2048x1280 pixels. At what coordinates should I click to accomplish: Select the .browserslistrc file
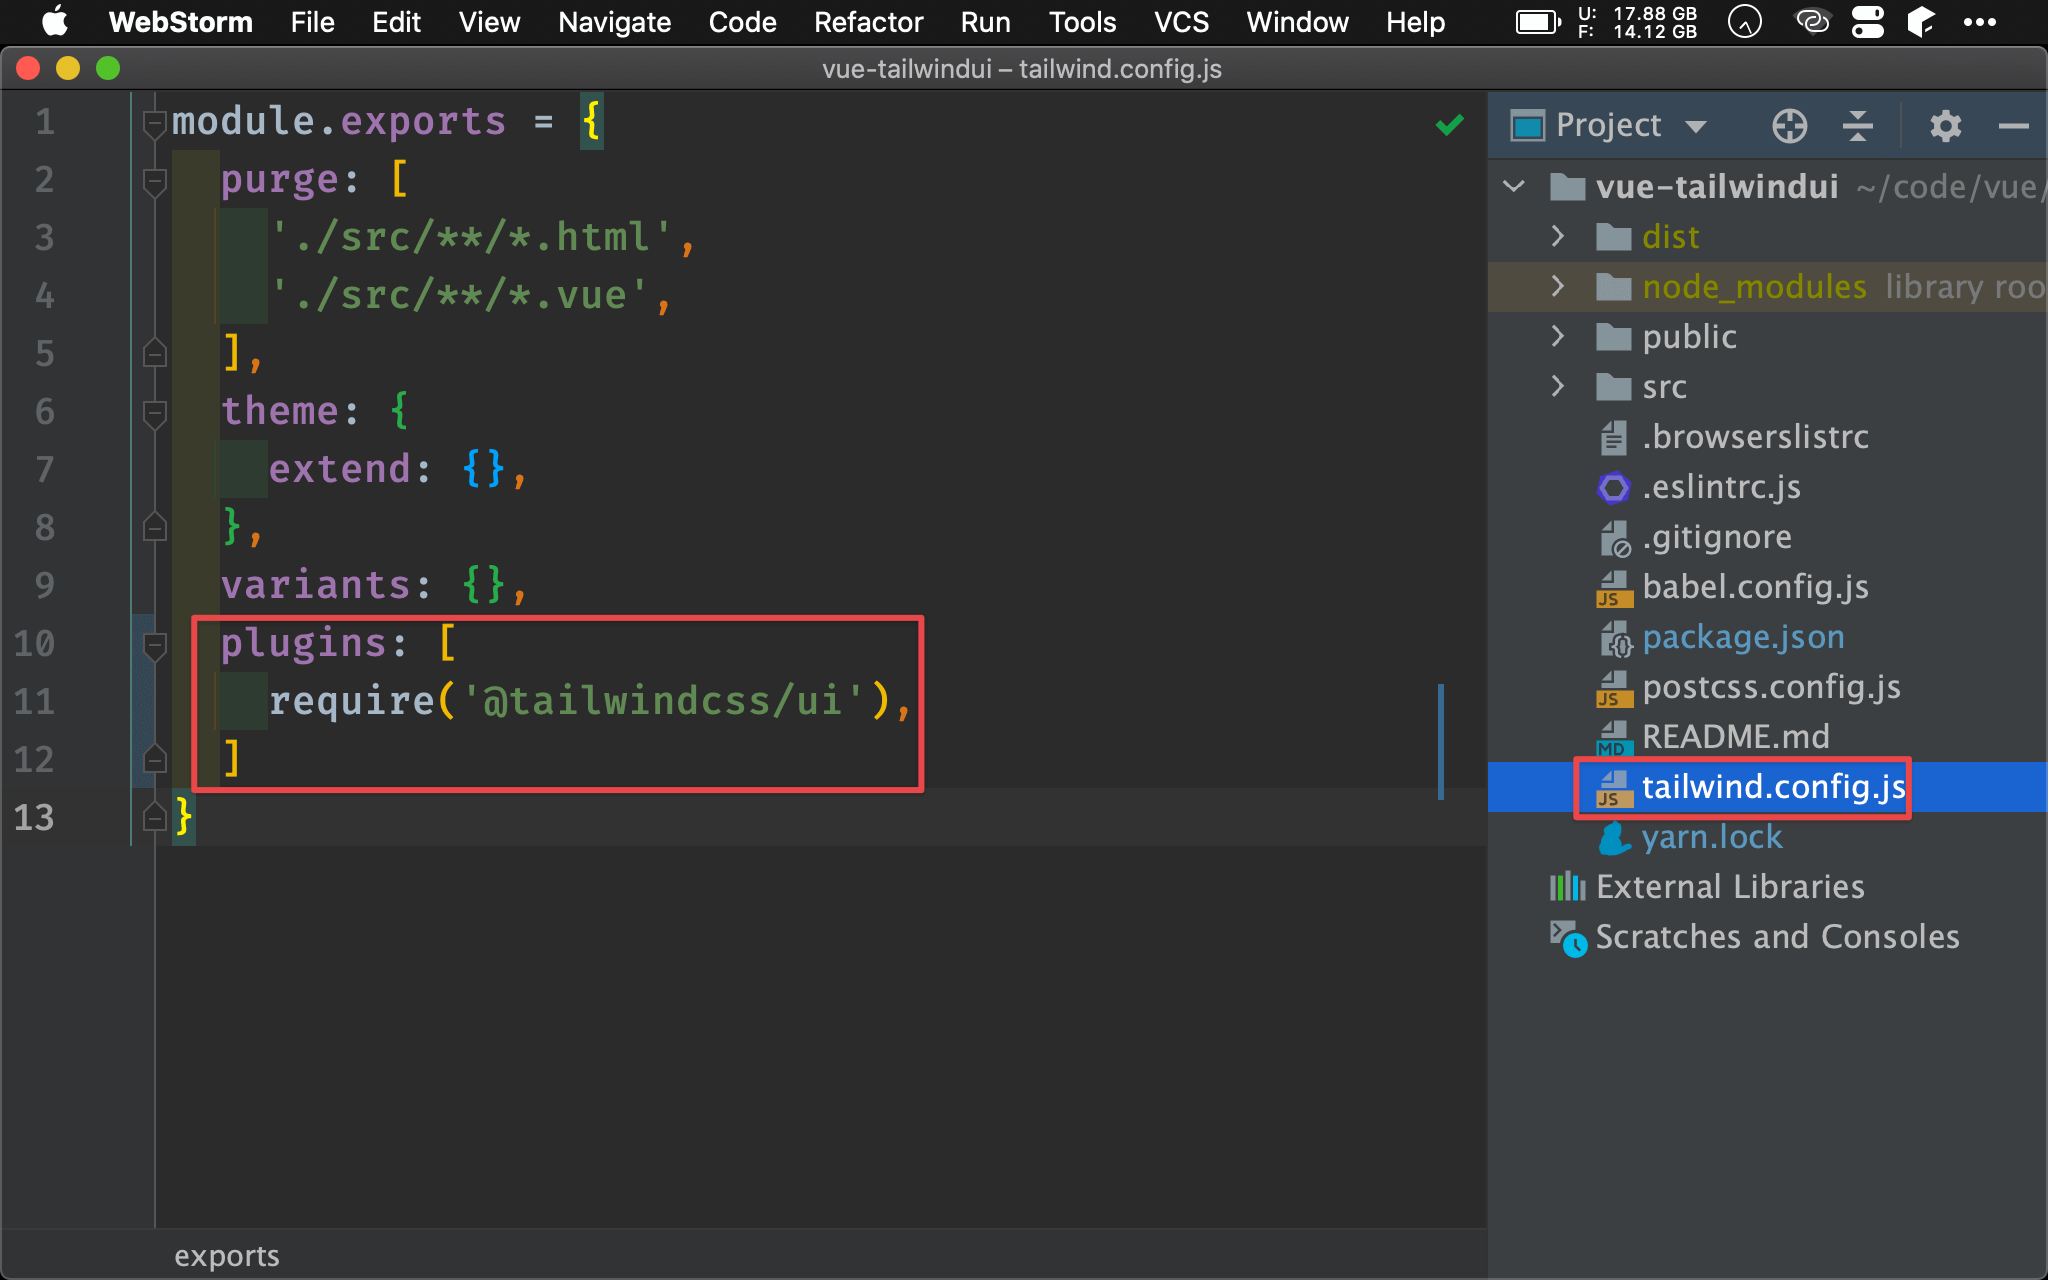pyautogui.click(x=1755, y=437)
